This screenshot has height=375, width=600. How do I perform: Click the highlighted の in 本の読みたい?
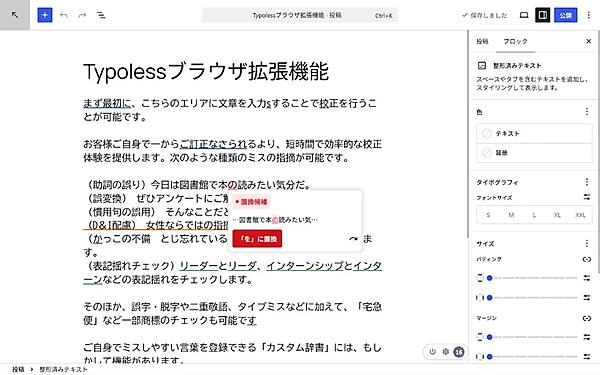click(232, 185)
